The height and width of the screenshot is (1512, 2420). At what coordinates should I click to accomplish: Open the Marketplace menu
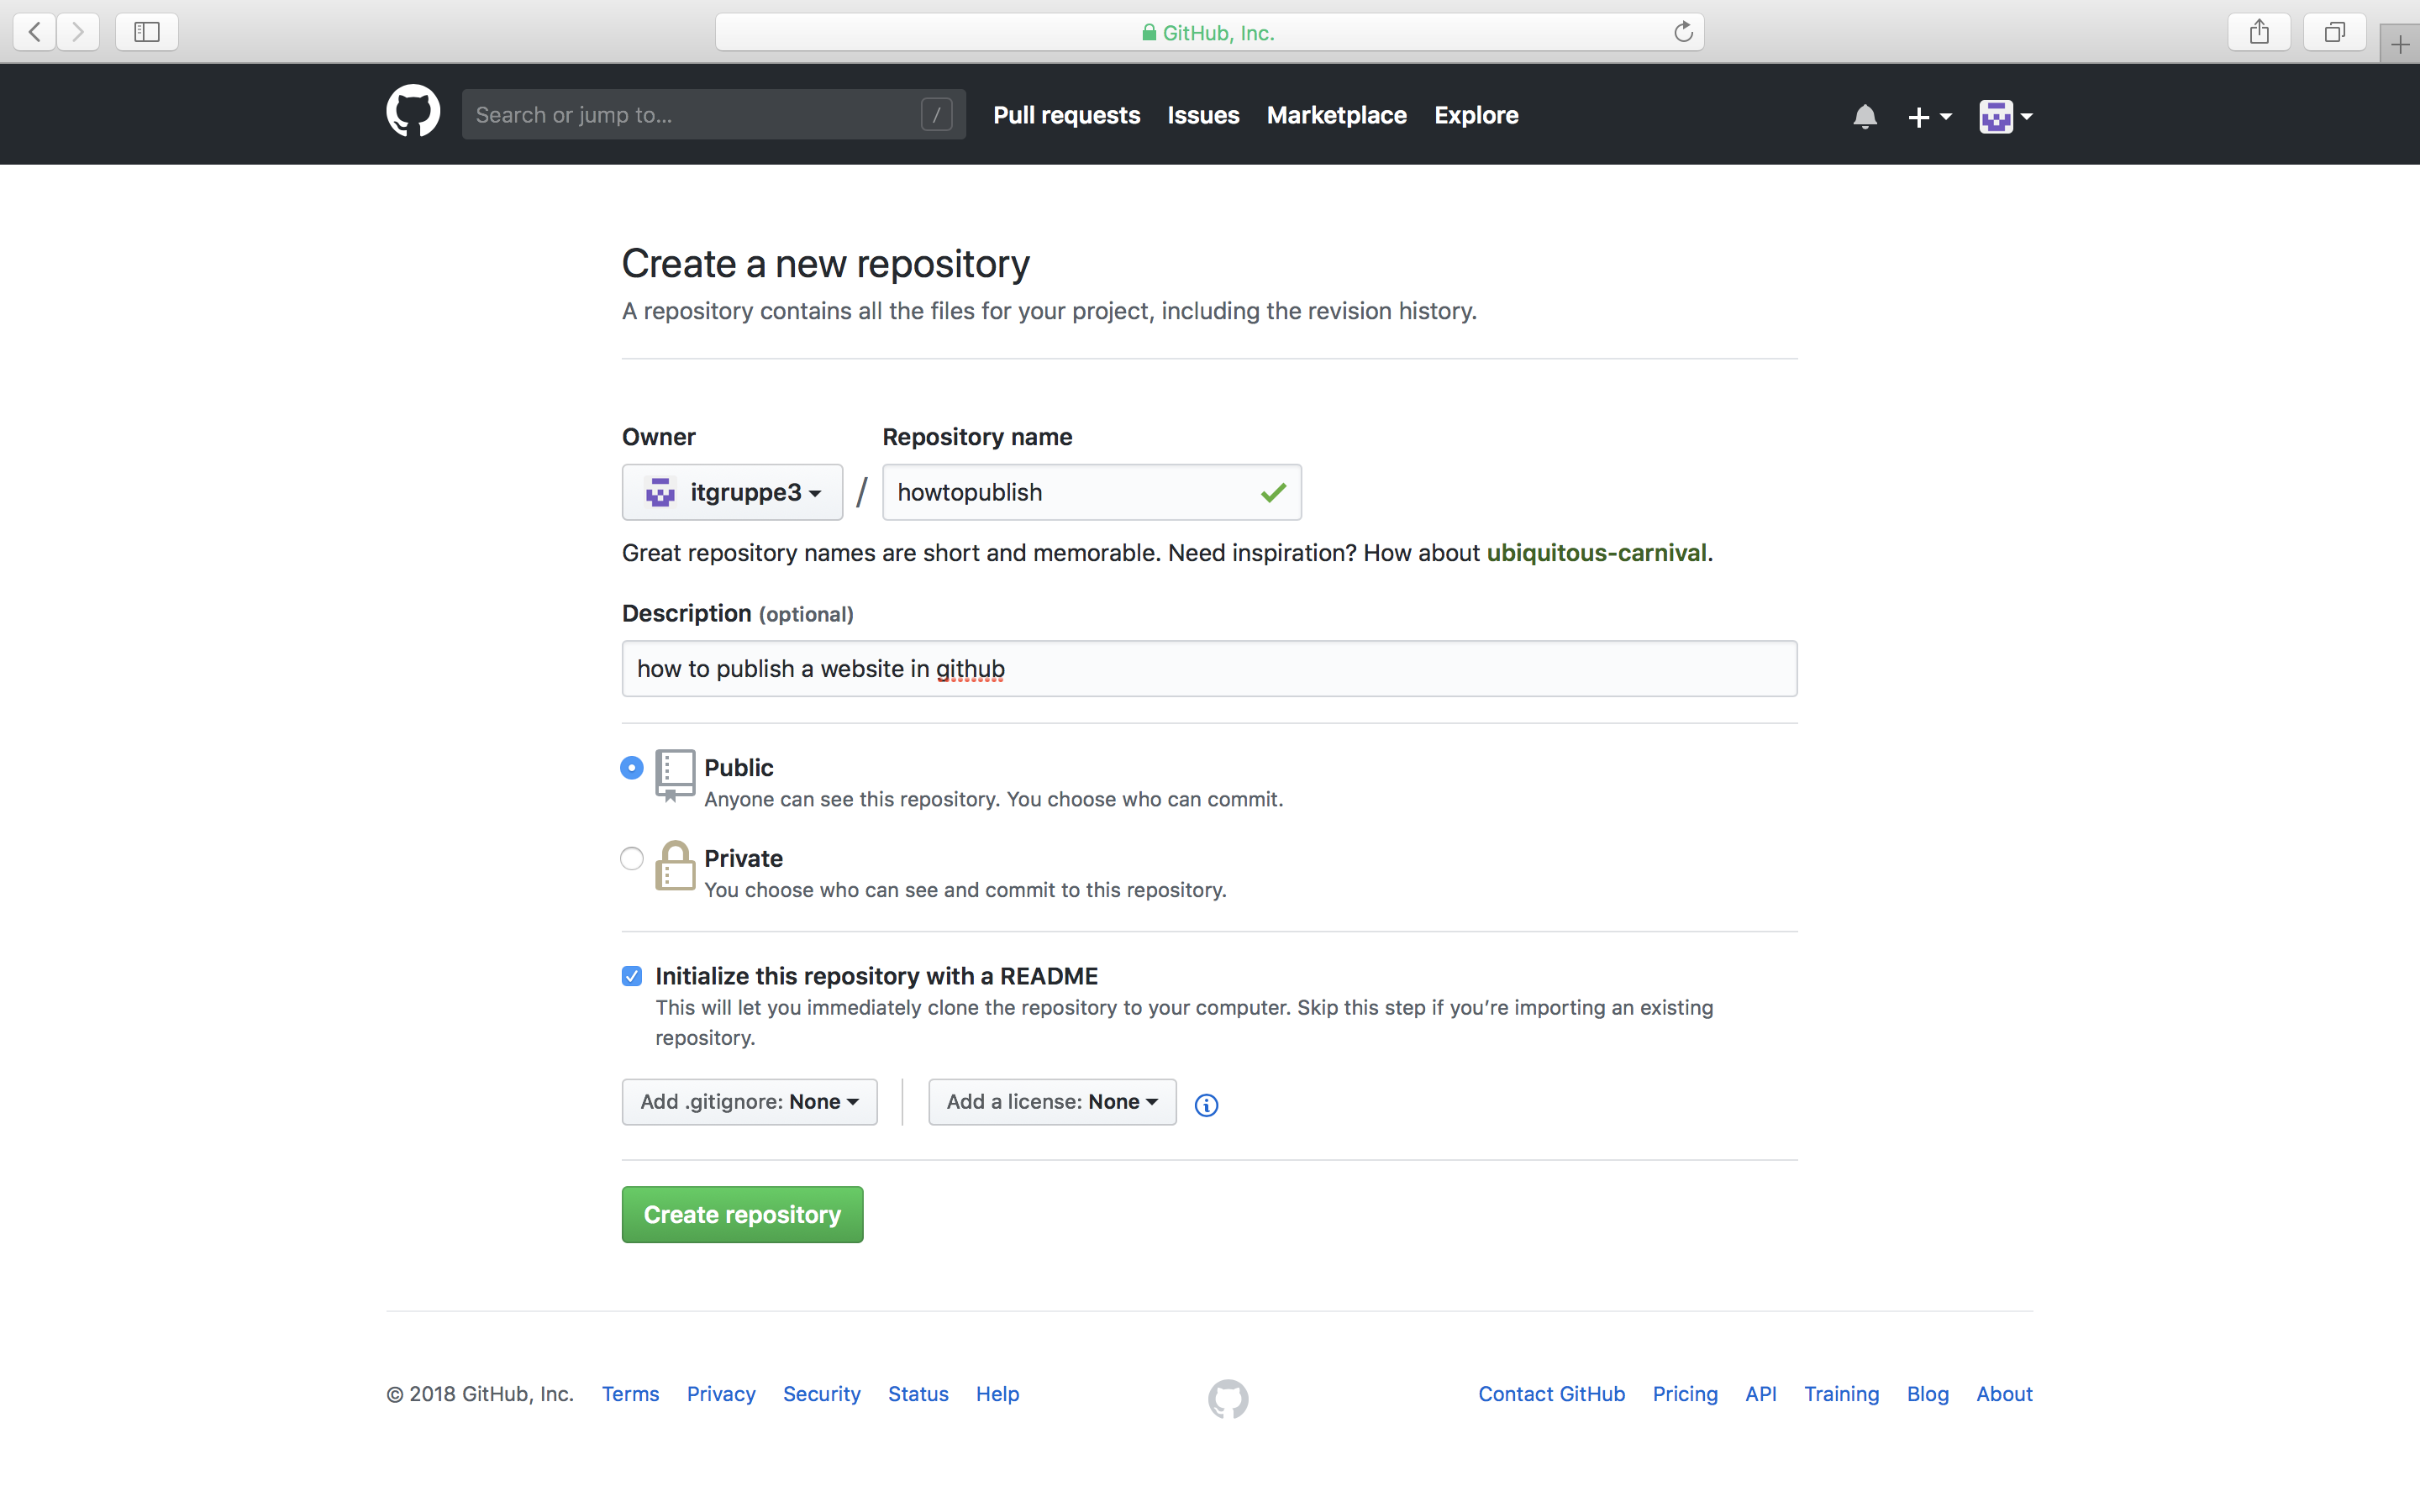coord(1337,115)
